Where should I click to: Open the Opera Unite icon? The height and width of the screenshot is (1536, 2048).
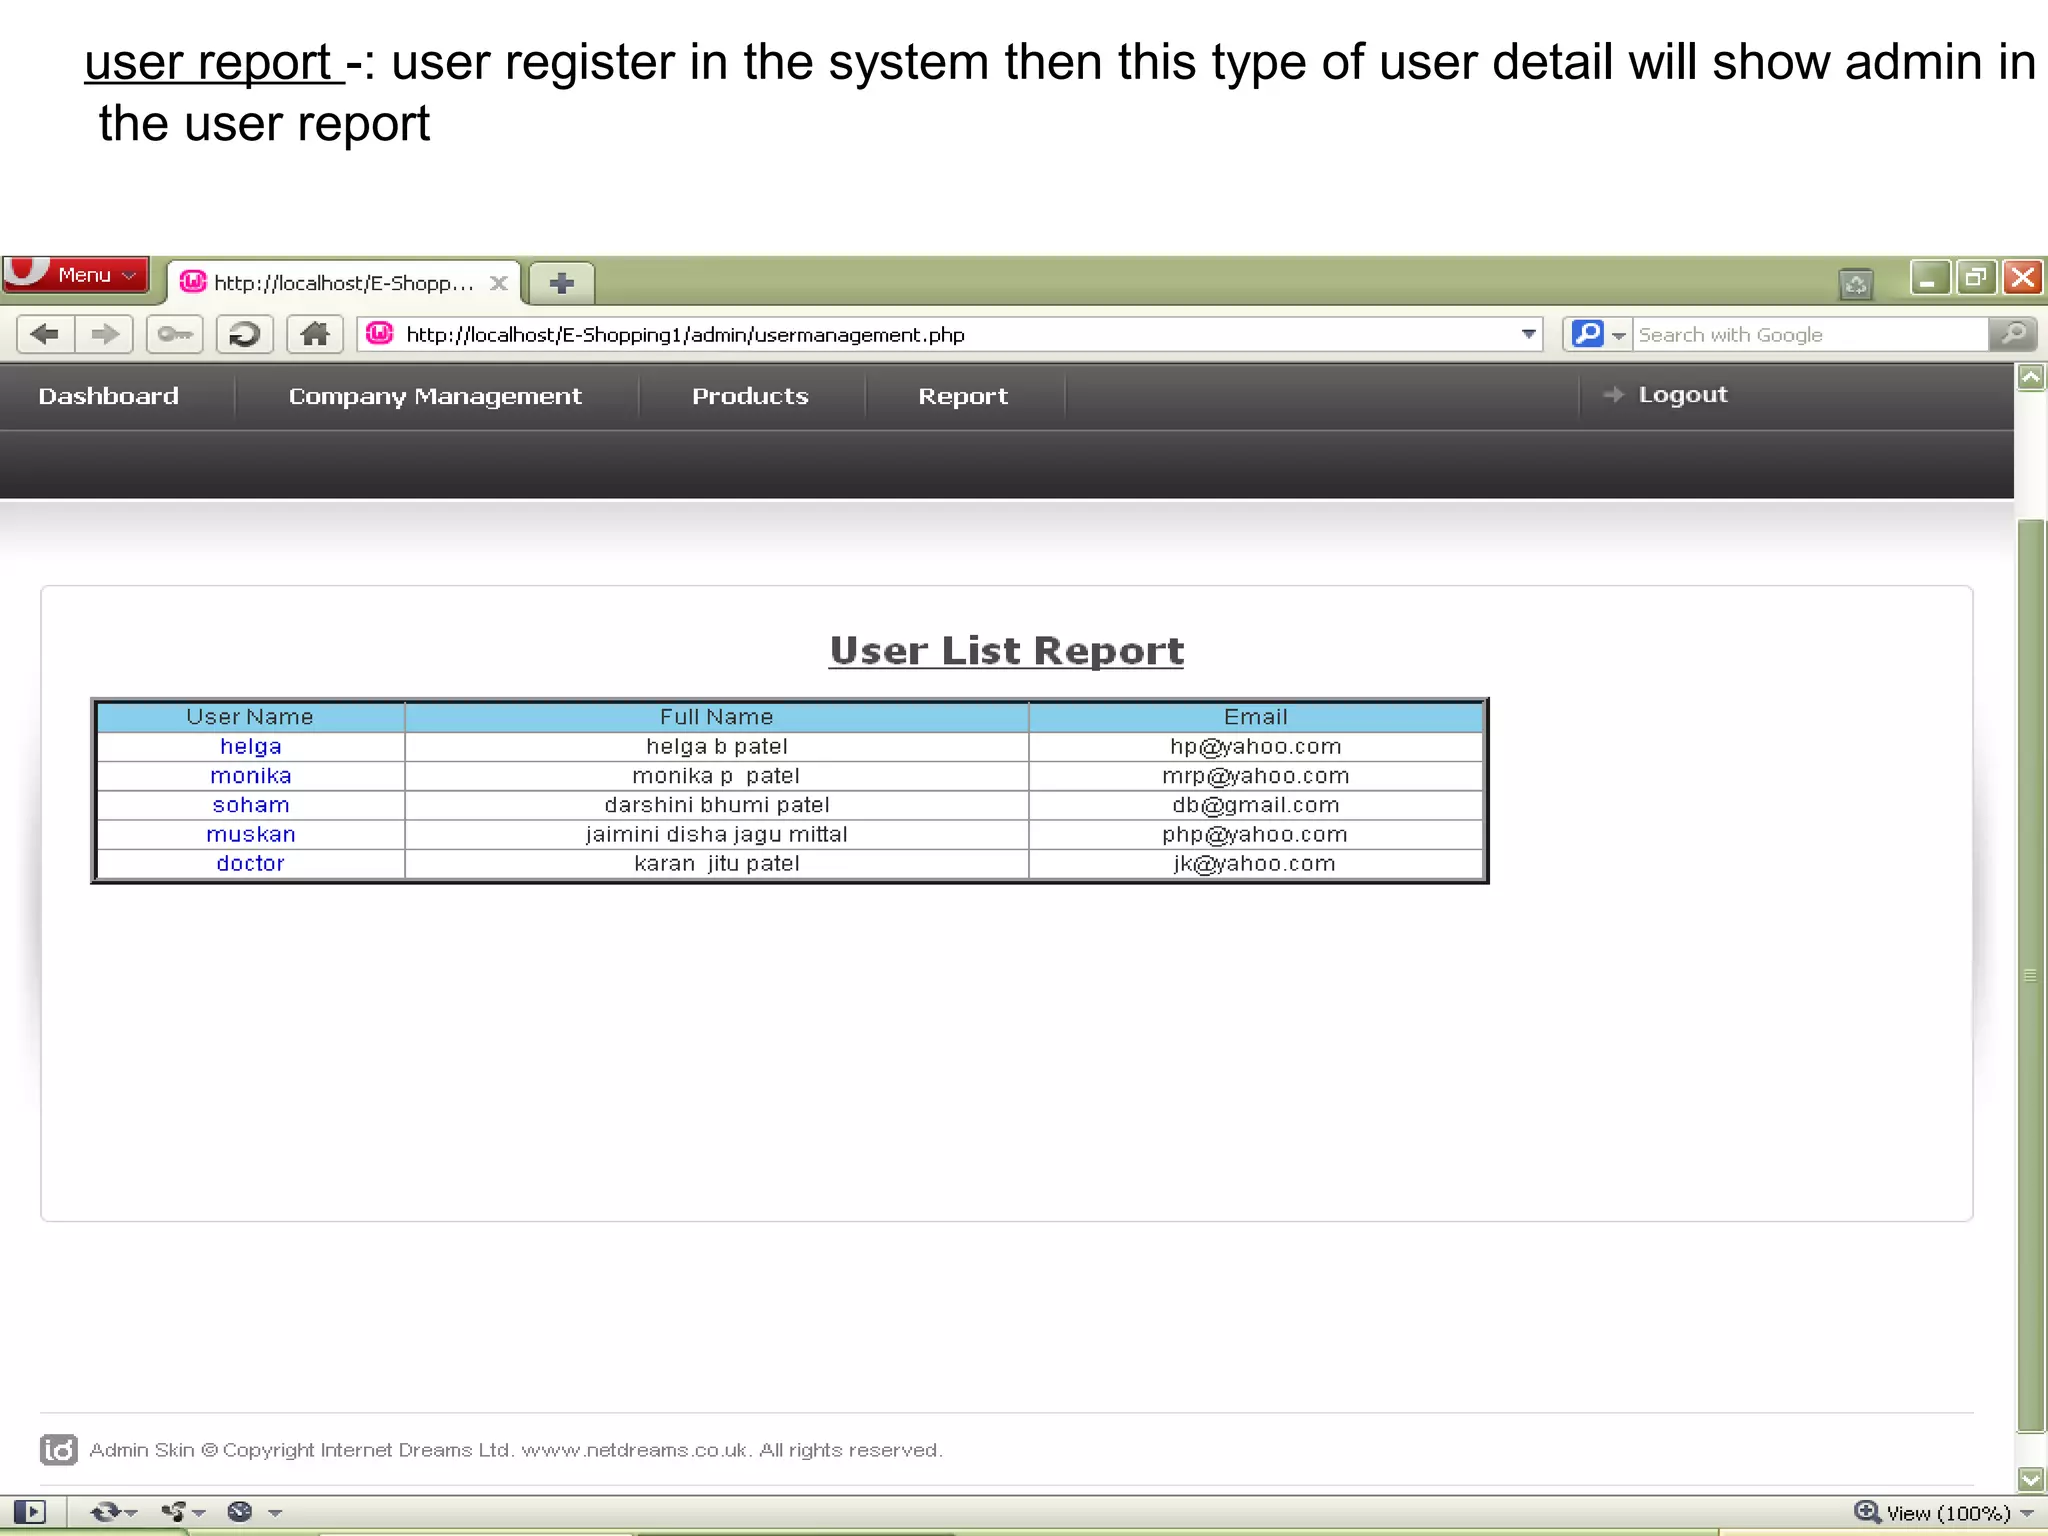click(x=175, y=1512)
